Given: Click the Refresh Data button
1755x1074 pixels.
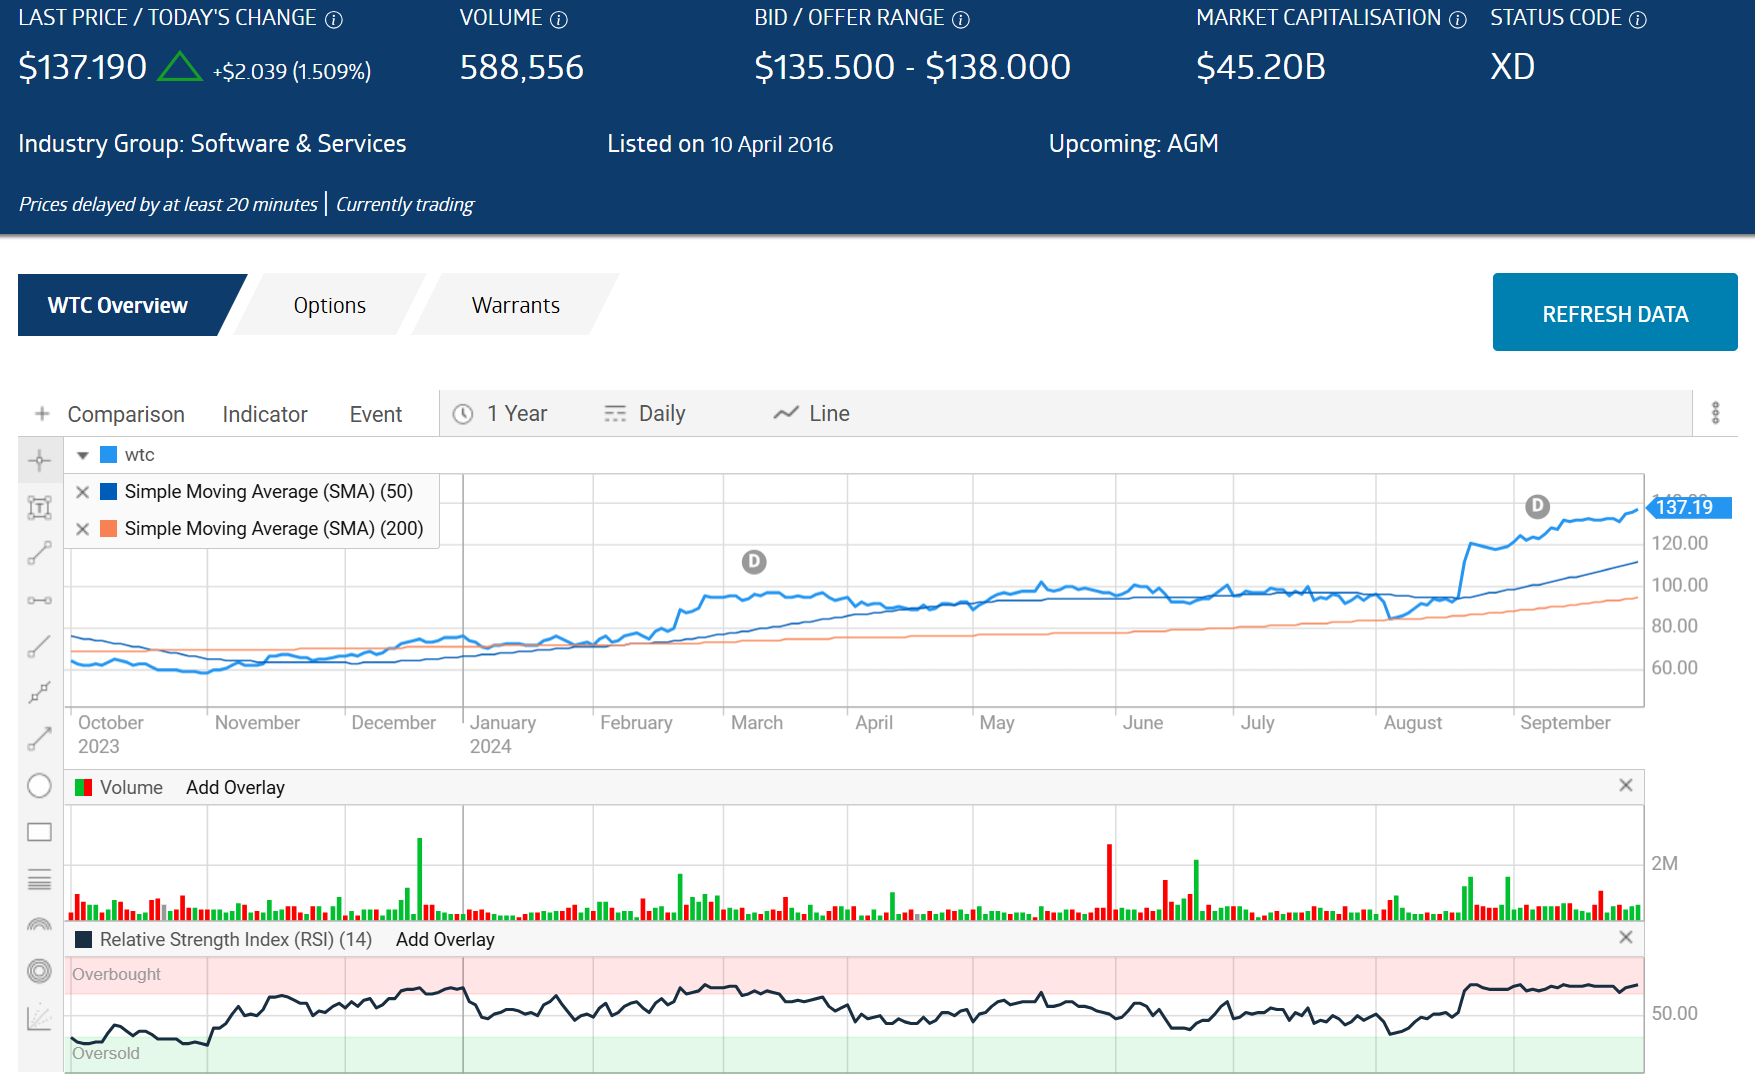Looking at the screenshot, I should point(1615,312).
